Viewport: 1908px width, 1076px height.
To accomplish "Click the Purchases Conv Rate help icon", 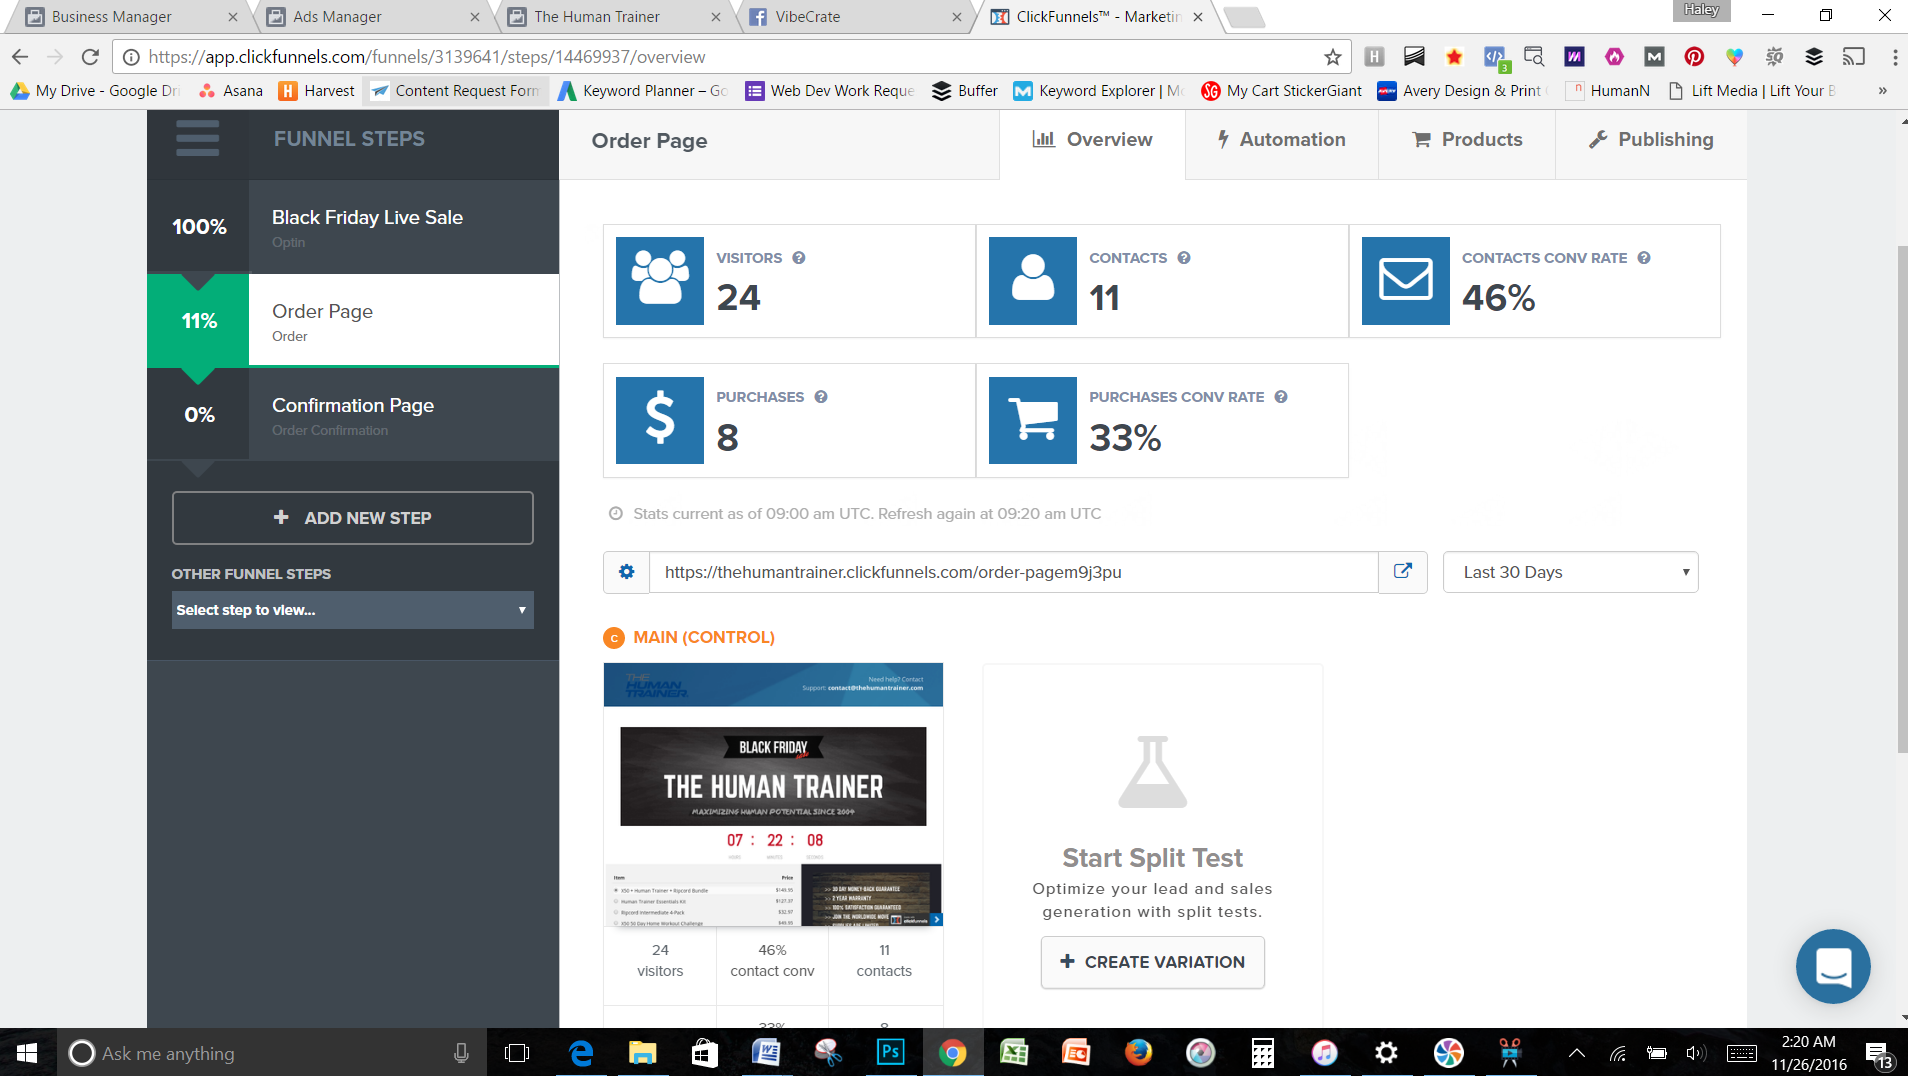I will click(x=1281, y=397).
